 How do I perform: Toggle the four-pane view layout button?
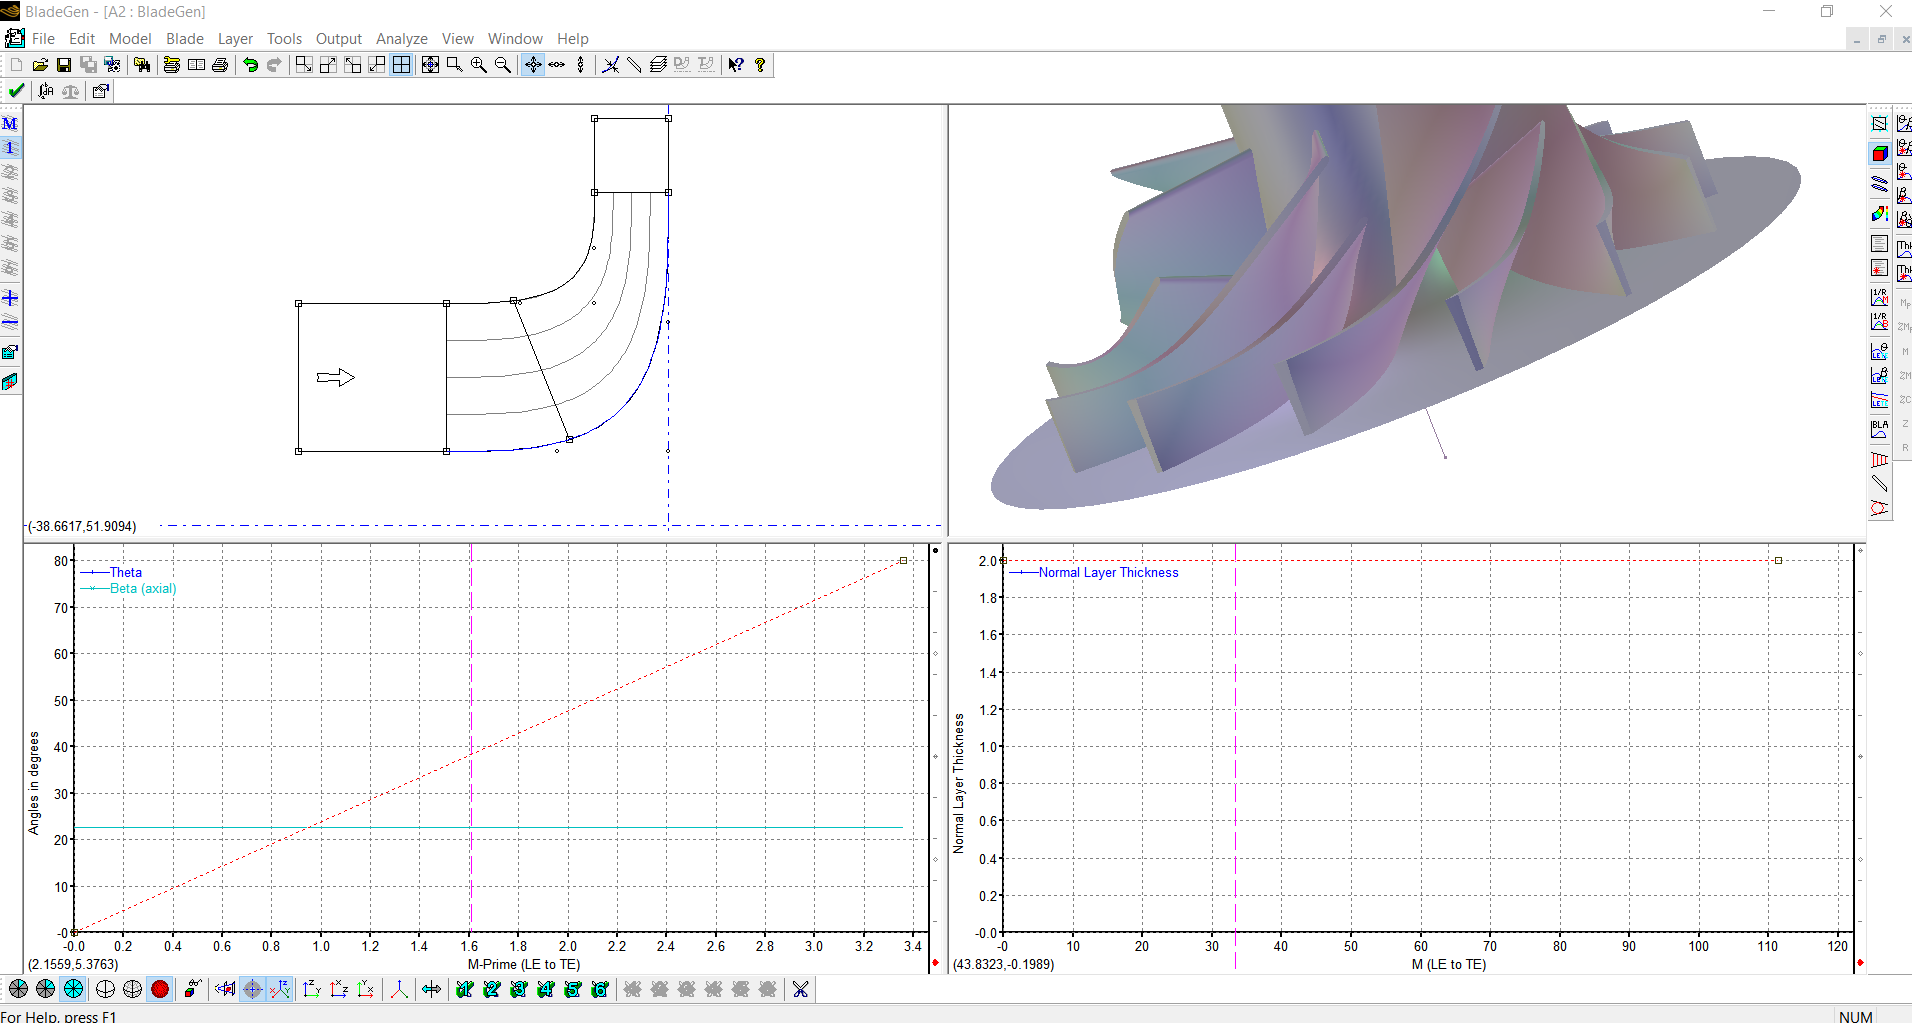[401, 65]
